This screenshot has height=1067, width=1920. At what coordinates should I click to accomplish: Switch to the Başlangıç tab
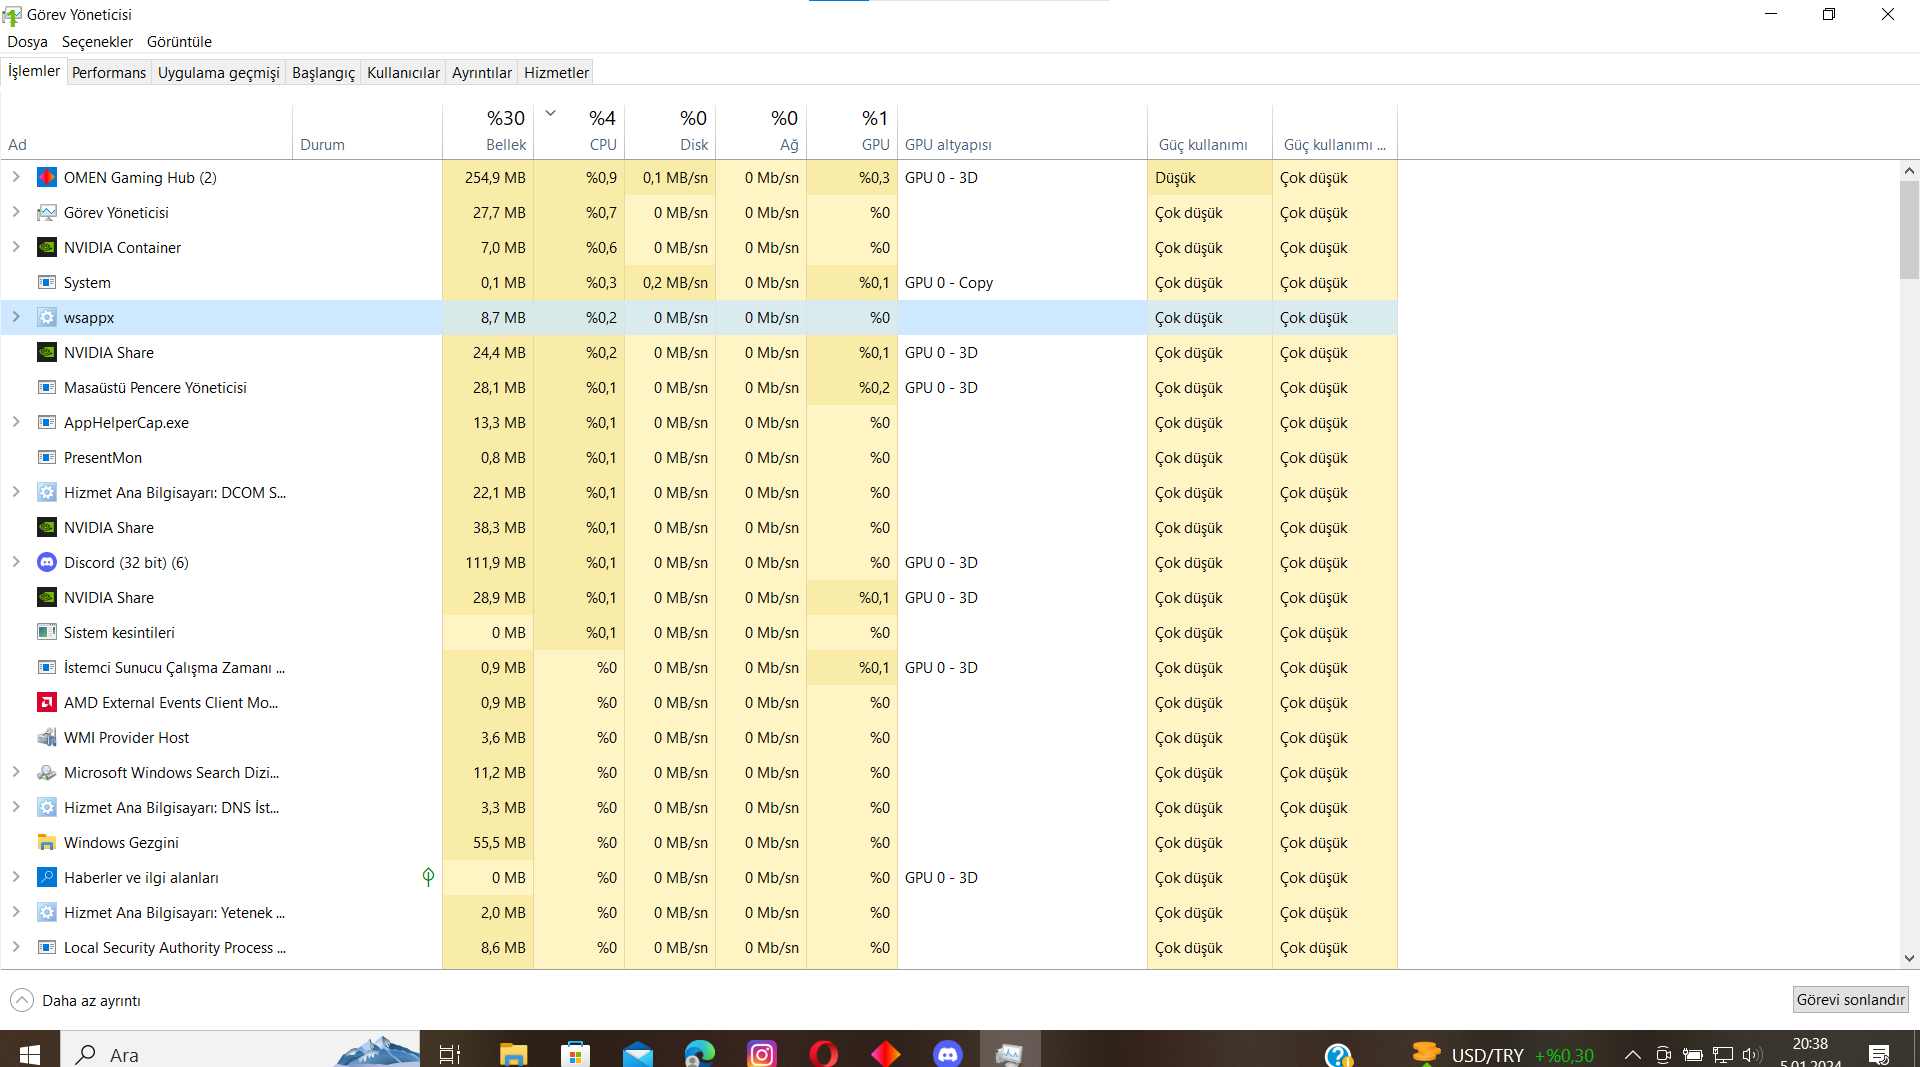323,73
